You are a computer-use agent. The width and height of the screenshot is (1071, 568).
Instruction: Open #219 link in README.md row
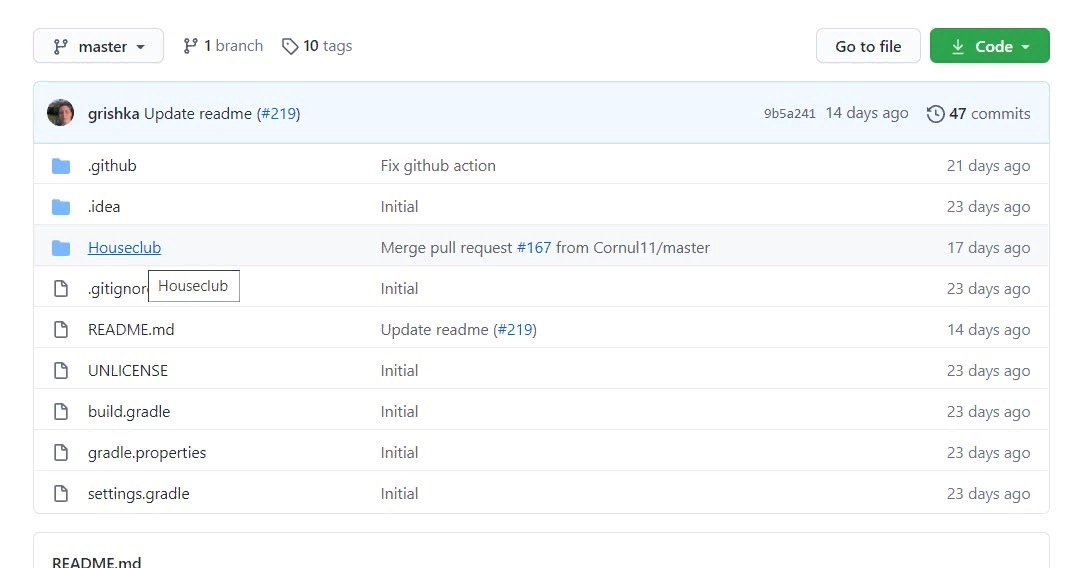[x=516, y=330]
